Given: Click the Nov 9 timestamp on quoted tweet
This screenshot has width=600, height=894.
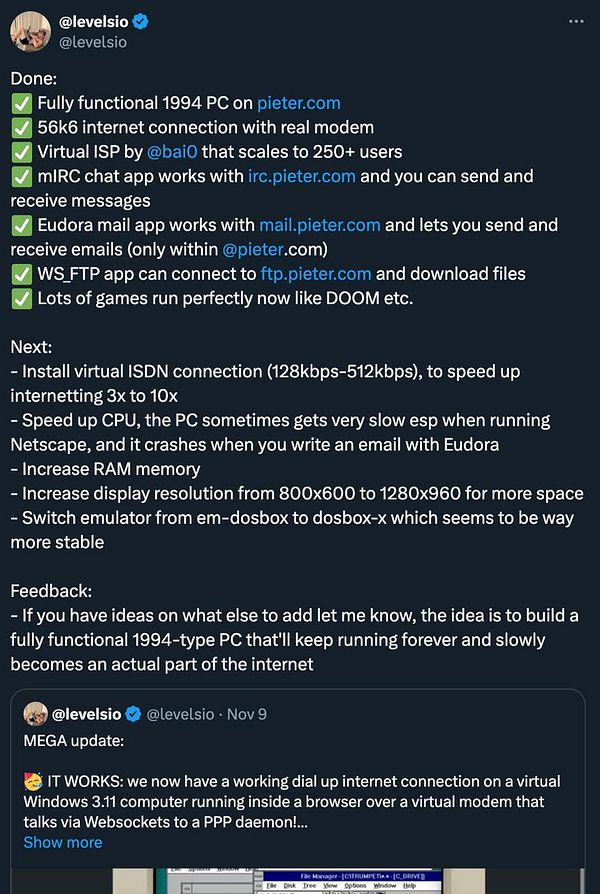Looking at the screenshot, I should (246, 714).
